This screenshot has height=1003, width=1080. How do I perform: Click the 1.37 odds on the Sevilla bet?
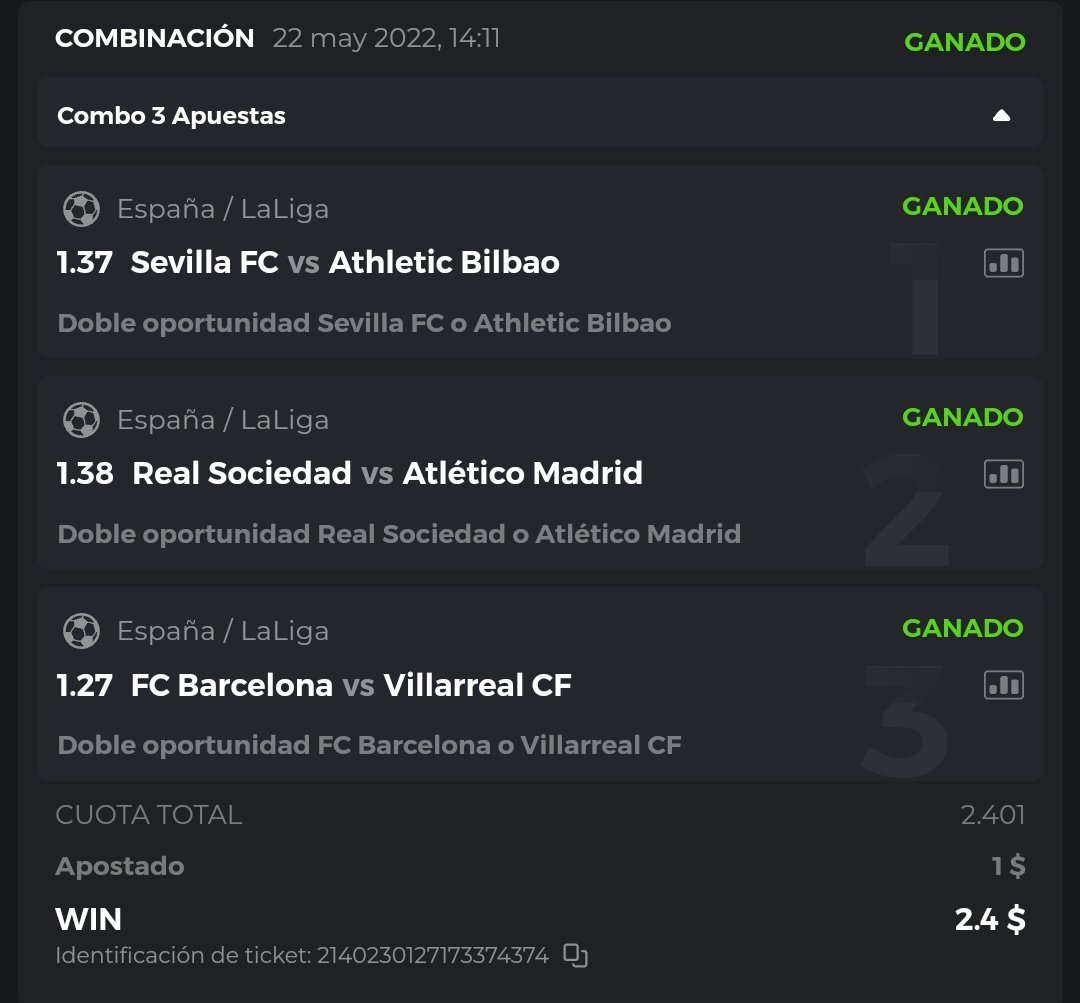(84, 263)
